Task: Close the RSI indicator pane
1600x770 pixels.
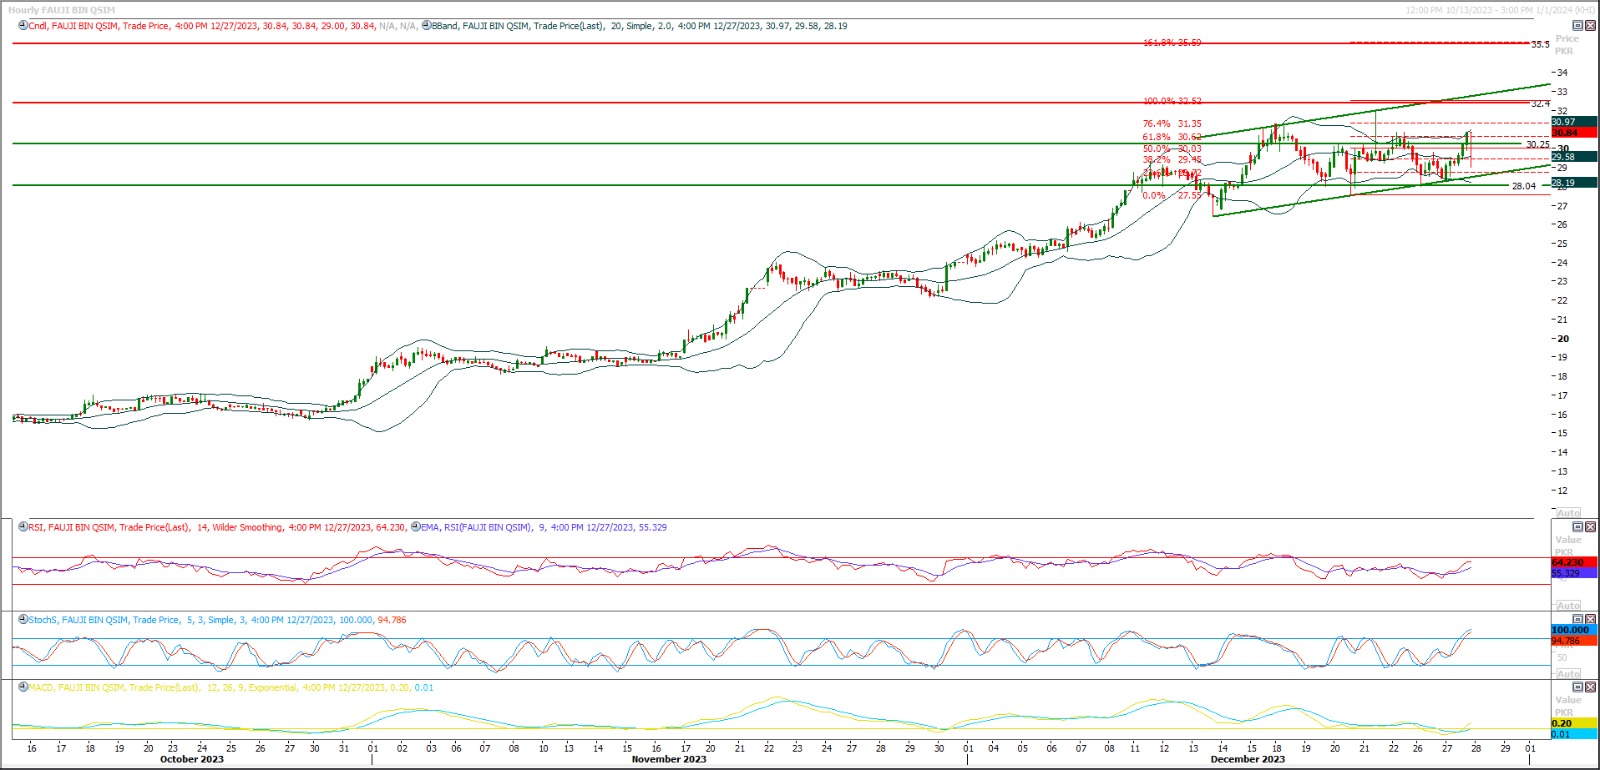Action: point(1591,527)
